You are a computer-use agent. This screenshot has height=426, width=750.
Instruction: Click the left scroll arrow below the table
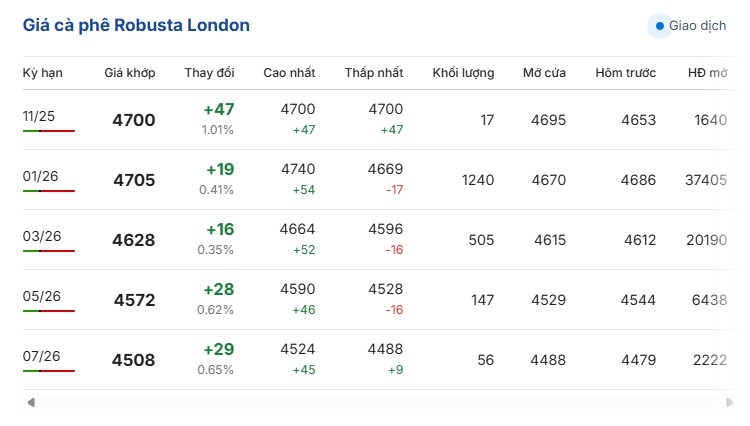[31, 402]
